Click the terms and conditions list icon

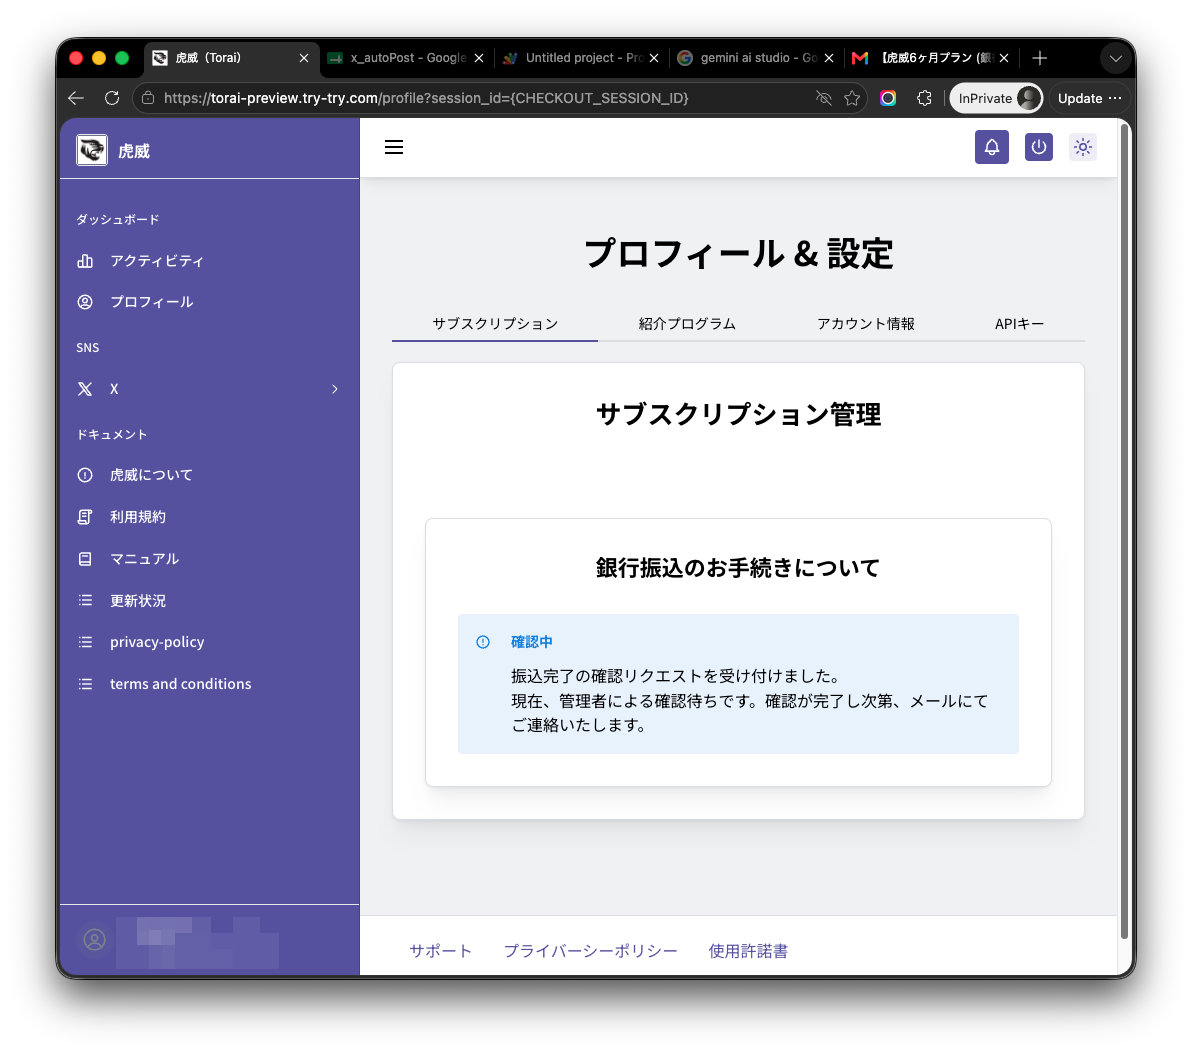[x=85, y=684]
